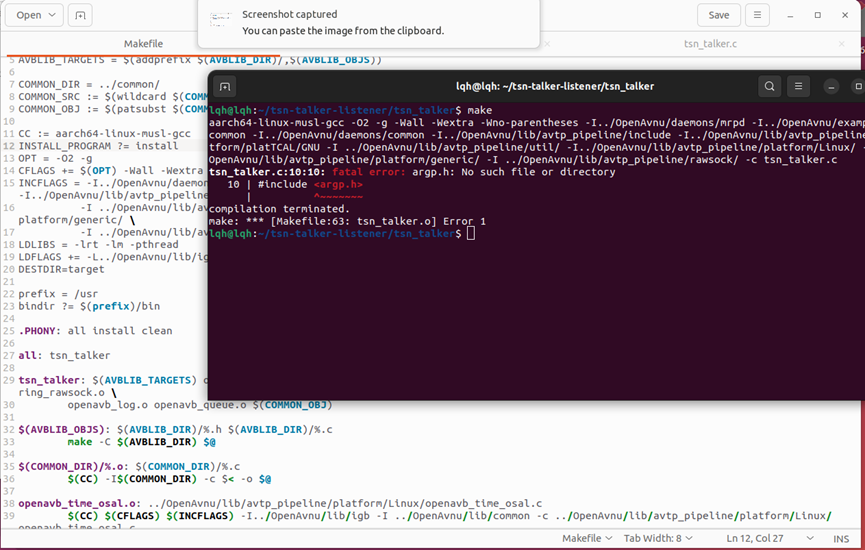
Task: Click 'make -C $(AVBLIB_DIR) $@' line
Action: click(x=141, y=442)
